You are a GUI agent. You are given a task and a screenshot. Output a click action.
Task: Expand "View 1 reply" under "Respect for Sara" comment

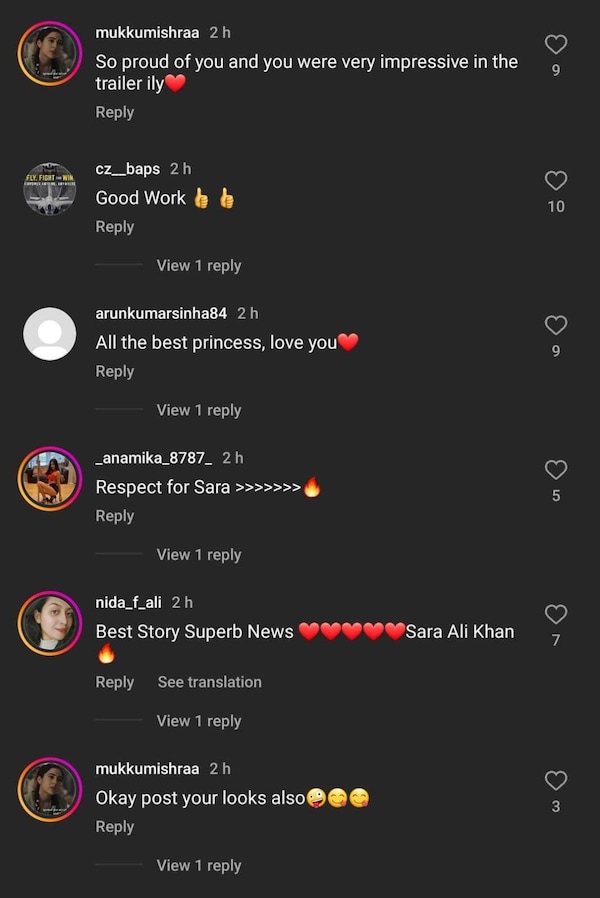198,554
